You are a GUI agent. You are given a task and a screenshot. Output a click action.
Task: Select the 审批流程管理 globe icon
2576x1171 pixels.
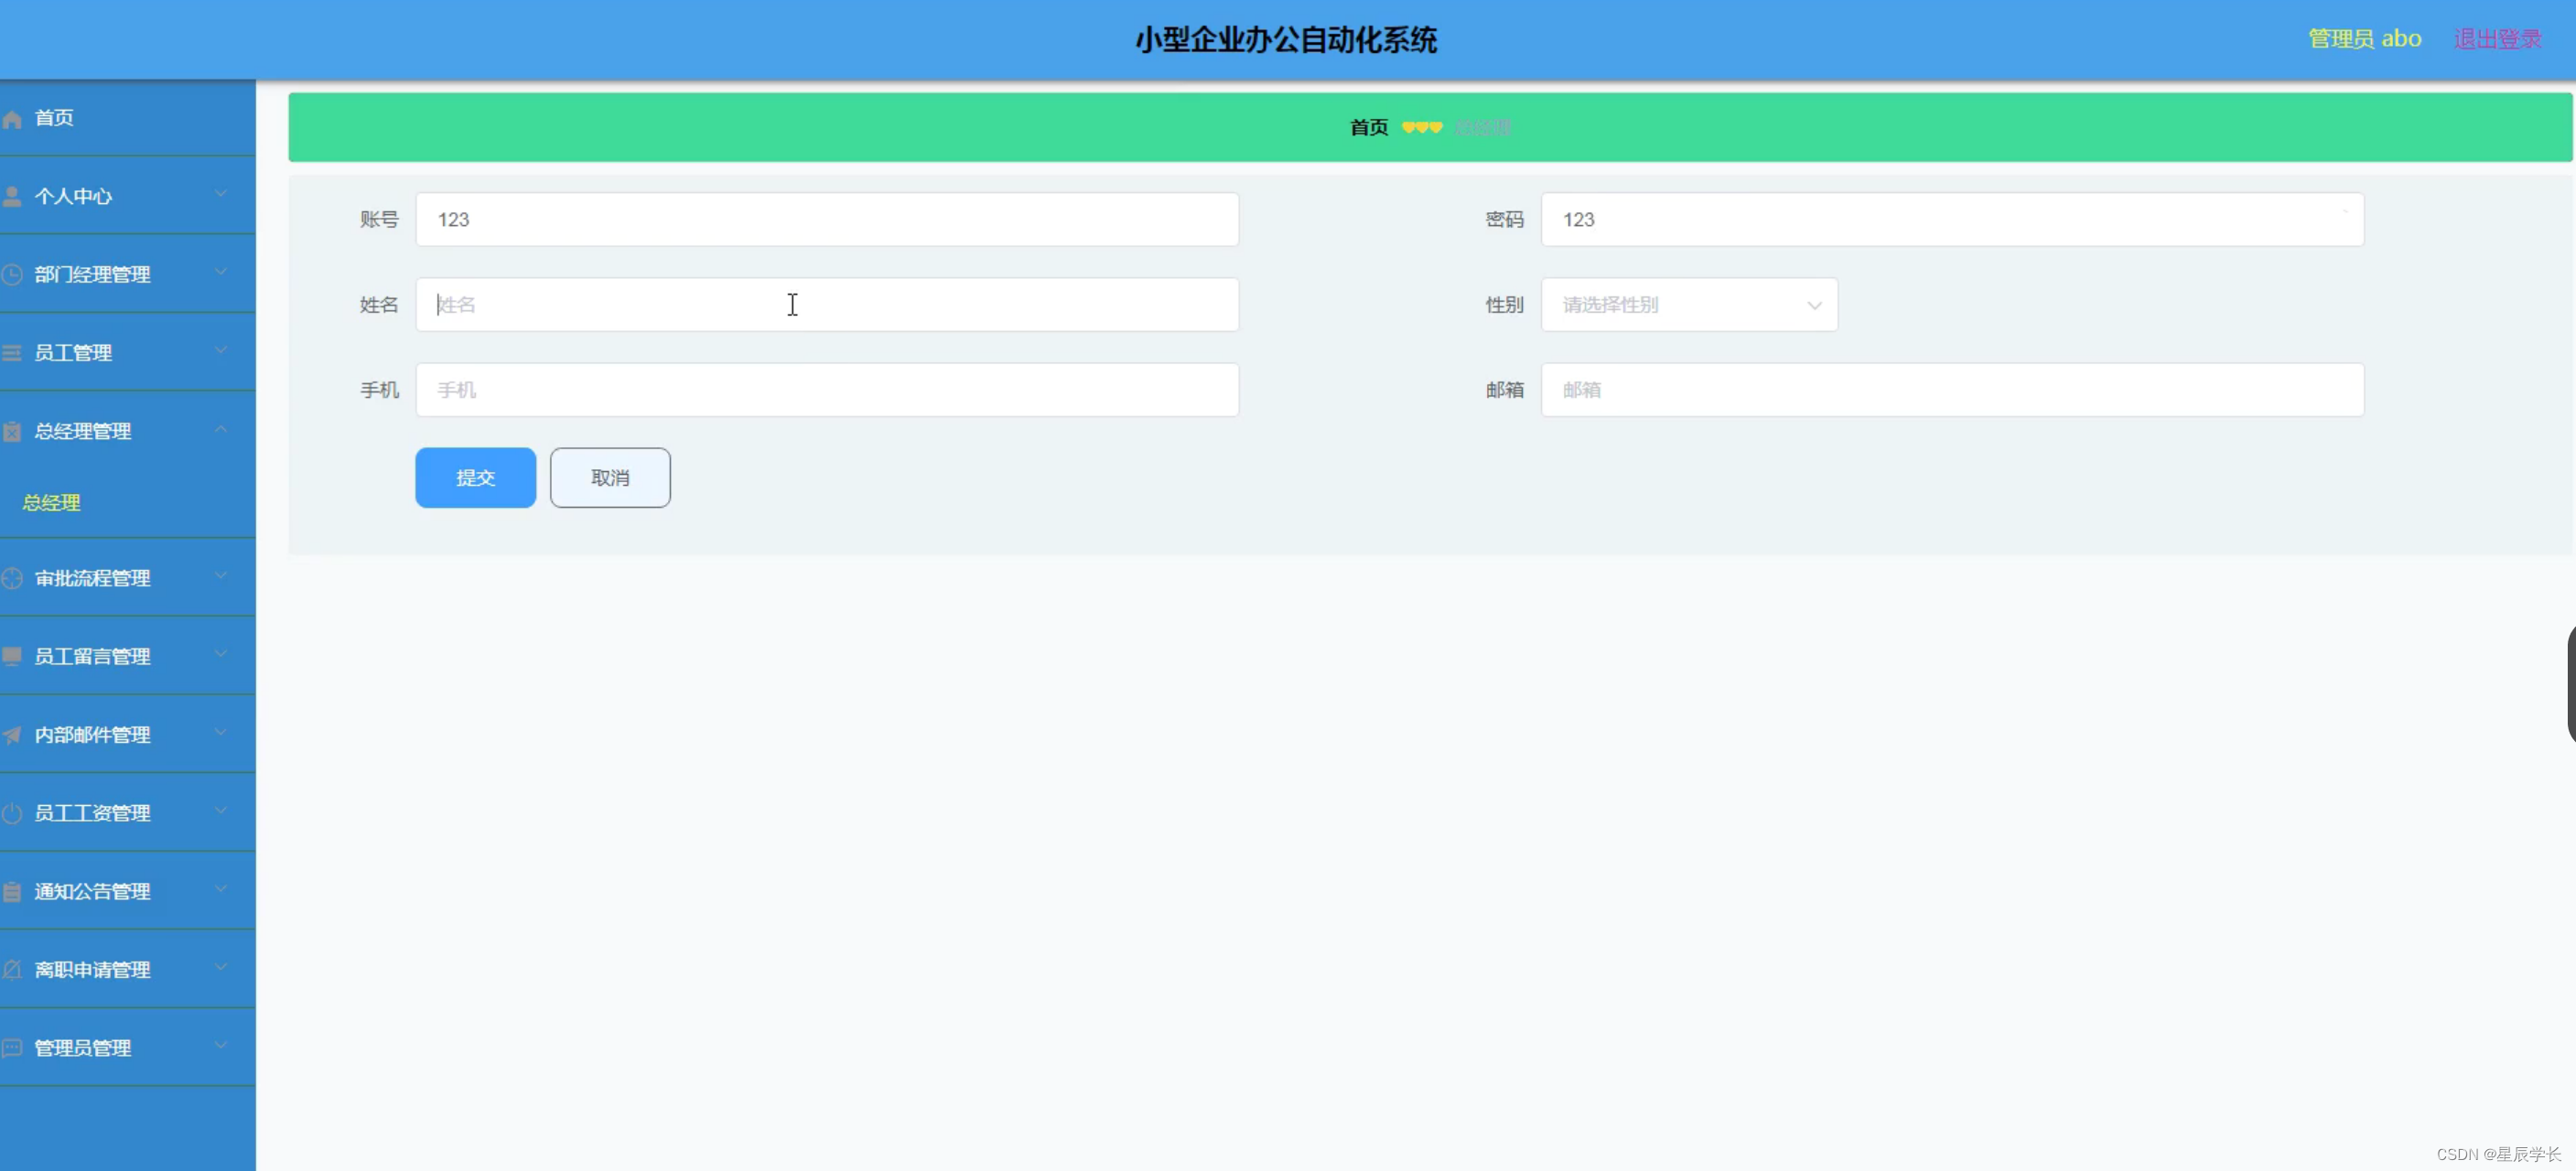[x=13, y=578]
